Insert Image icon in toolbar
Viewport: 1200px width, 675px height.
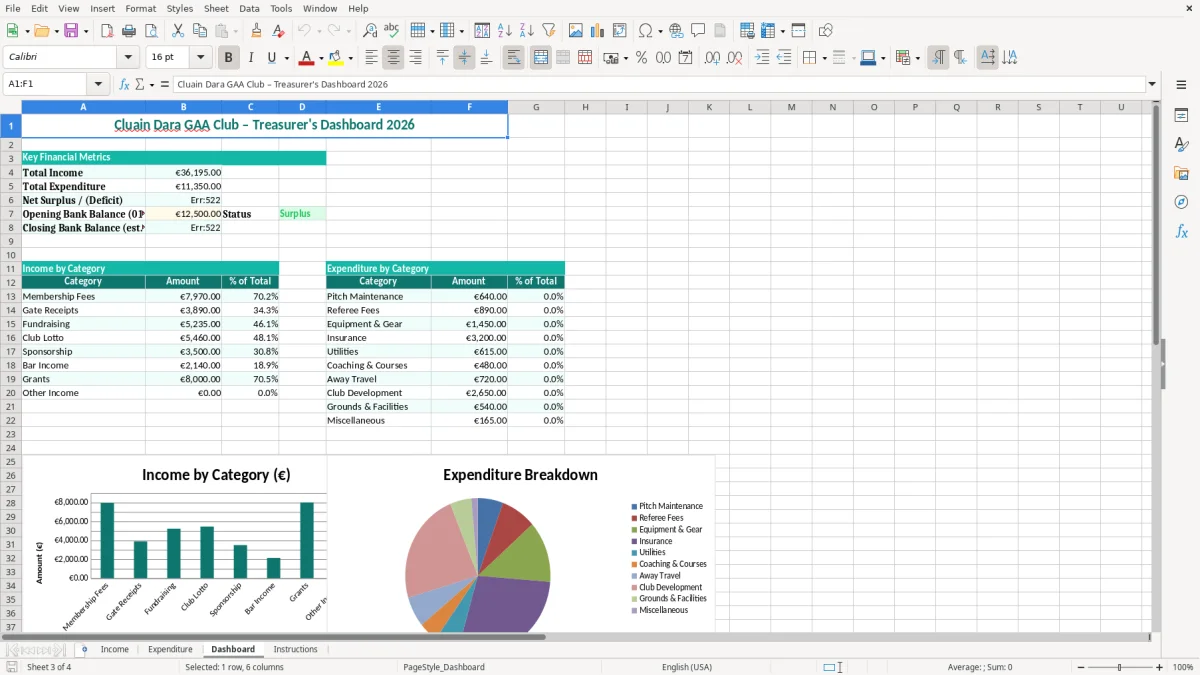576,31
